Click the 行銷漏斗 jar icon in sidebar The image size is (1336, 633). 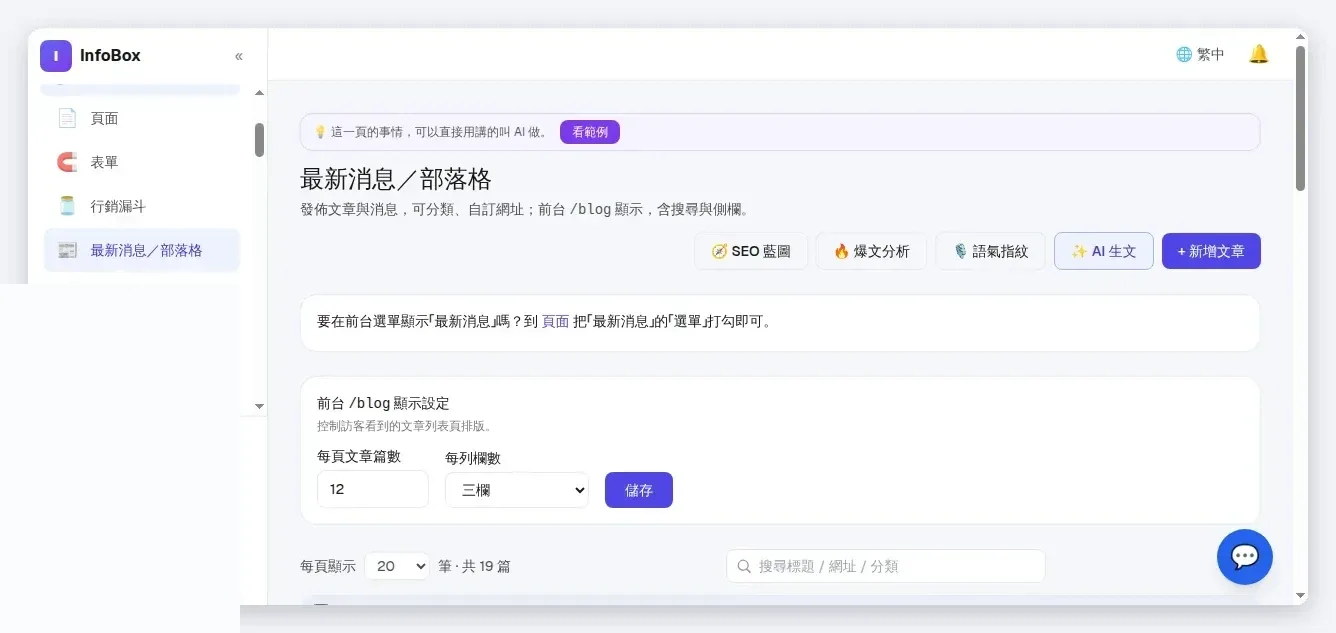point(67,206)
